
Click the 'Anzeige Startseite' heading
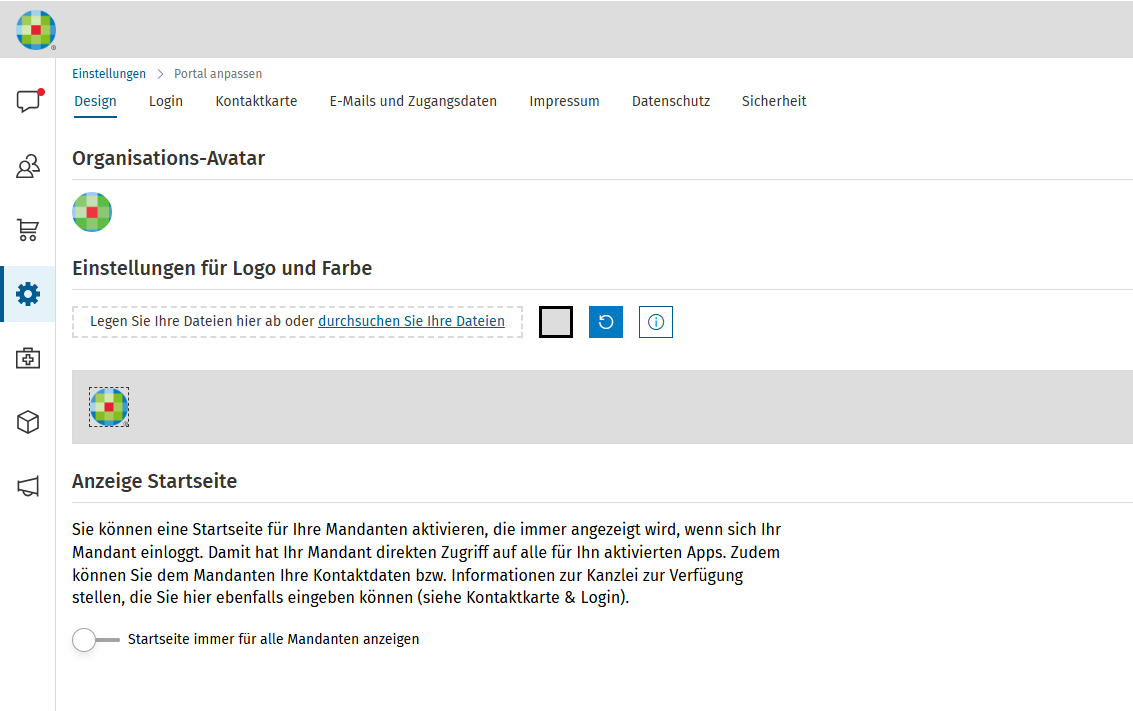(x=155, y=481)
